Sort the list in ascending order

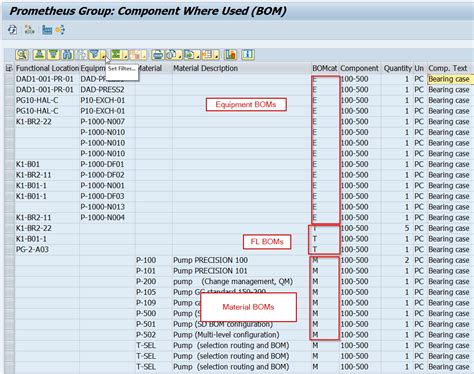tap(39, 55)
